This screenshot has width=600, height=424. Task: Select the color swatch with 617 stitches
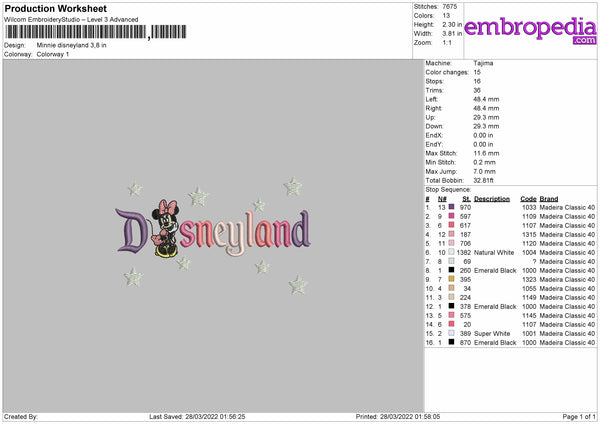452,225
